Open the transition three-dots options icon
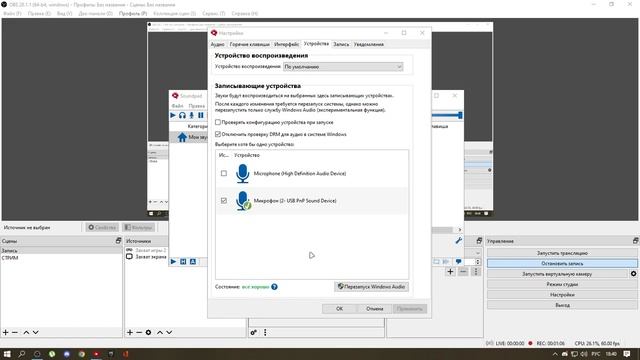This screenshot has width=640, height=360. pyautogui.click(x=476, y=271)
